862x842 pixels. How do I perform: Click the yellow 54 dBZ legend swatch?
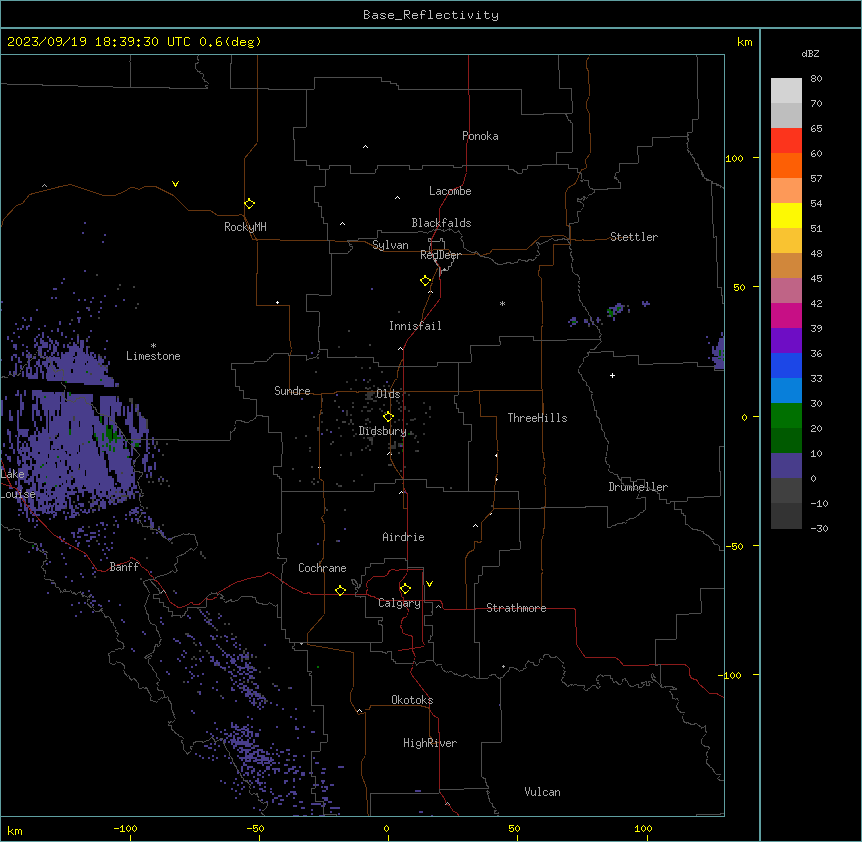pyautogui.click(x=786, y=215)
